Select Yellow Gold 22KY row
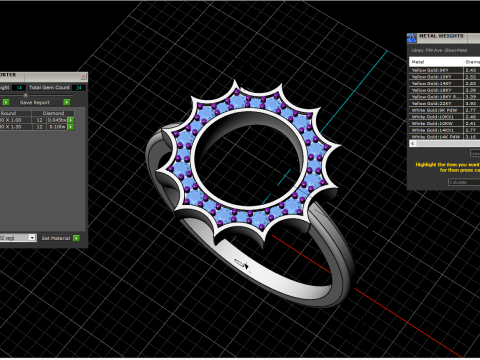 tap(444, 103)
